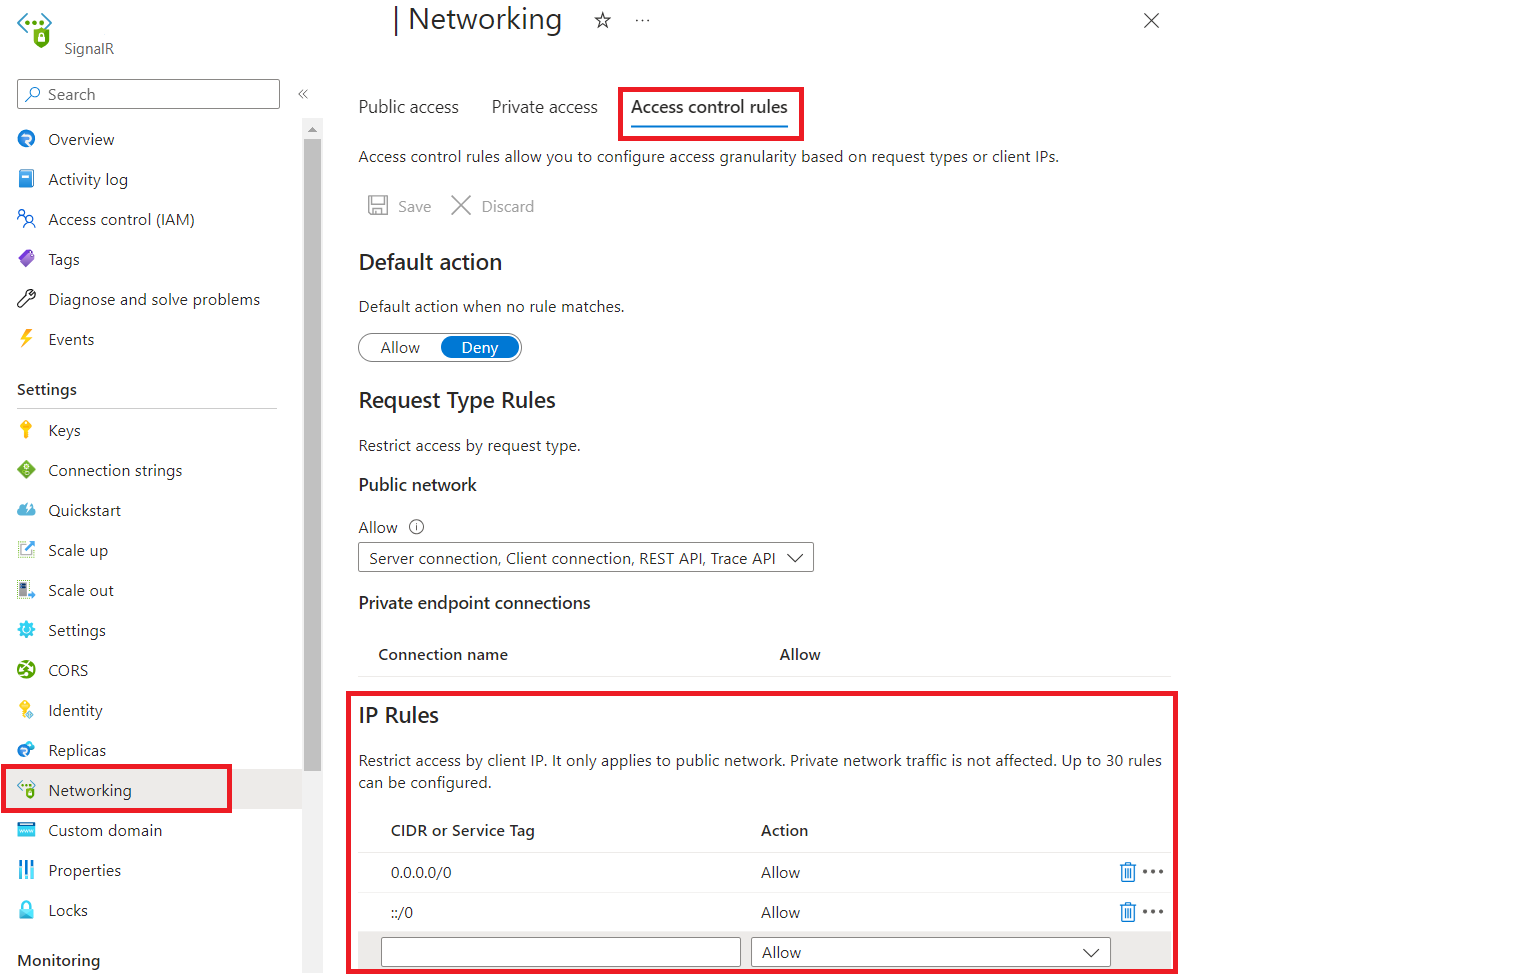The image size is (1536, 977).
Task: Open the Action dropdown in the new rule row
Action: coord(929,951)
